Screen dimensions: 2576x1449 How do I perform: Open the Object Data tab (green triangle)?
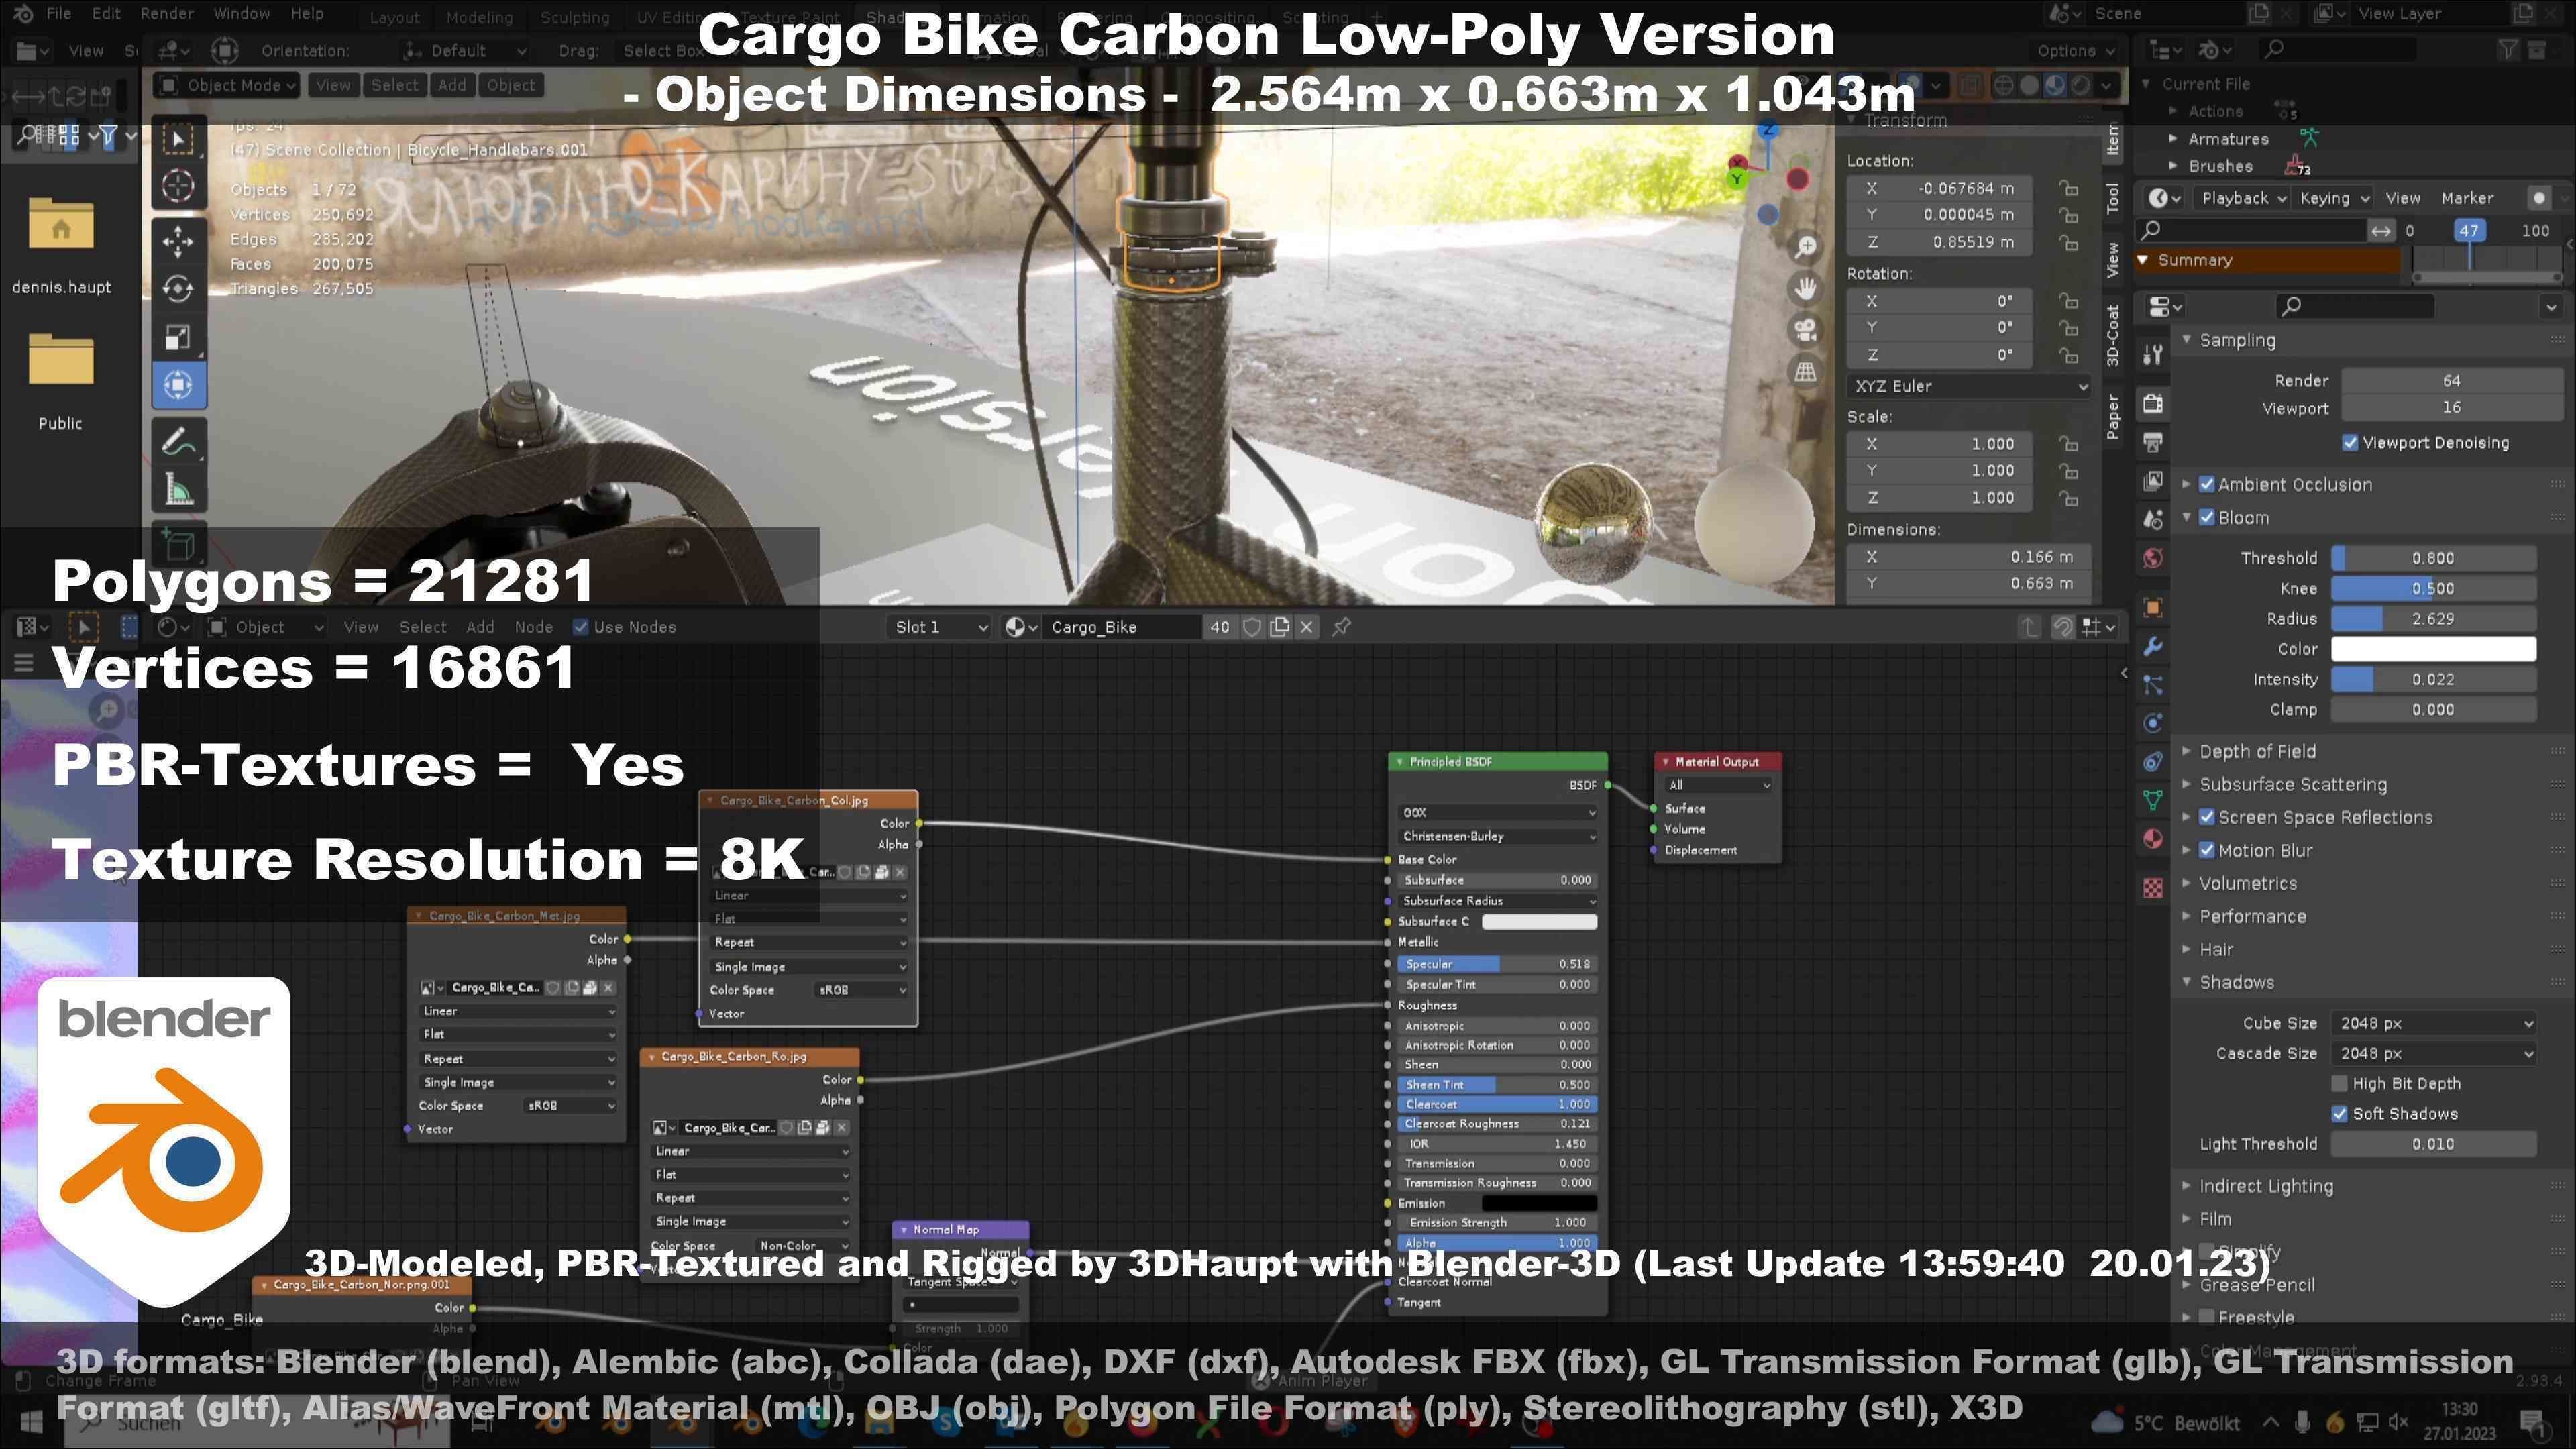point(2153,800)
